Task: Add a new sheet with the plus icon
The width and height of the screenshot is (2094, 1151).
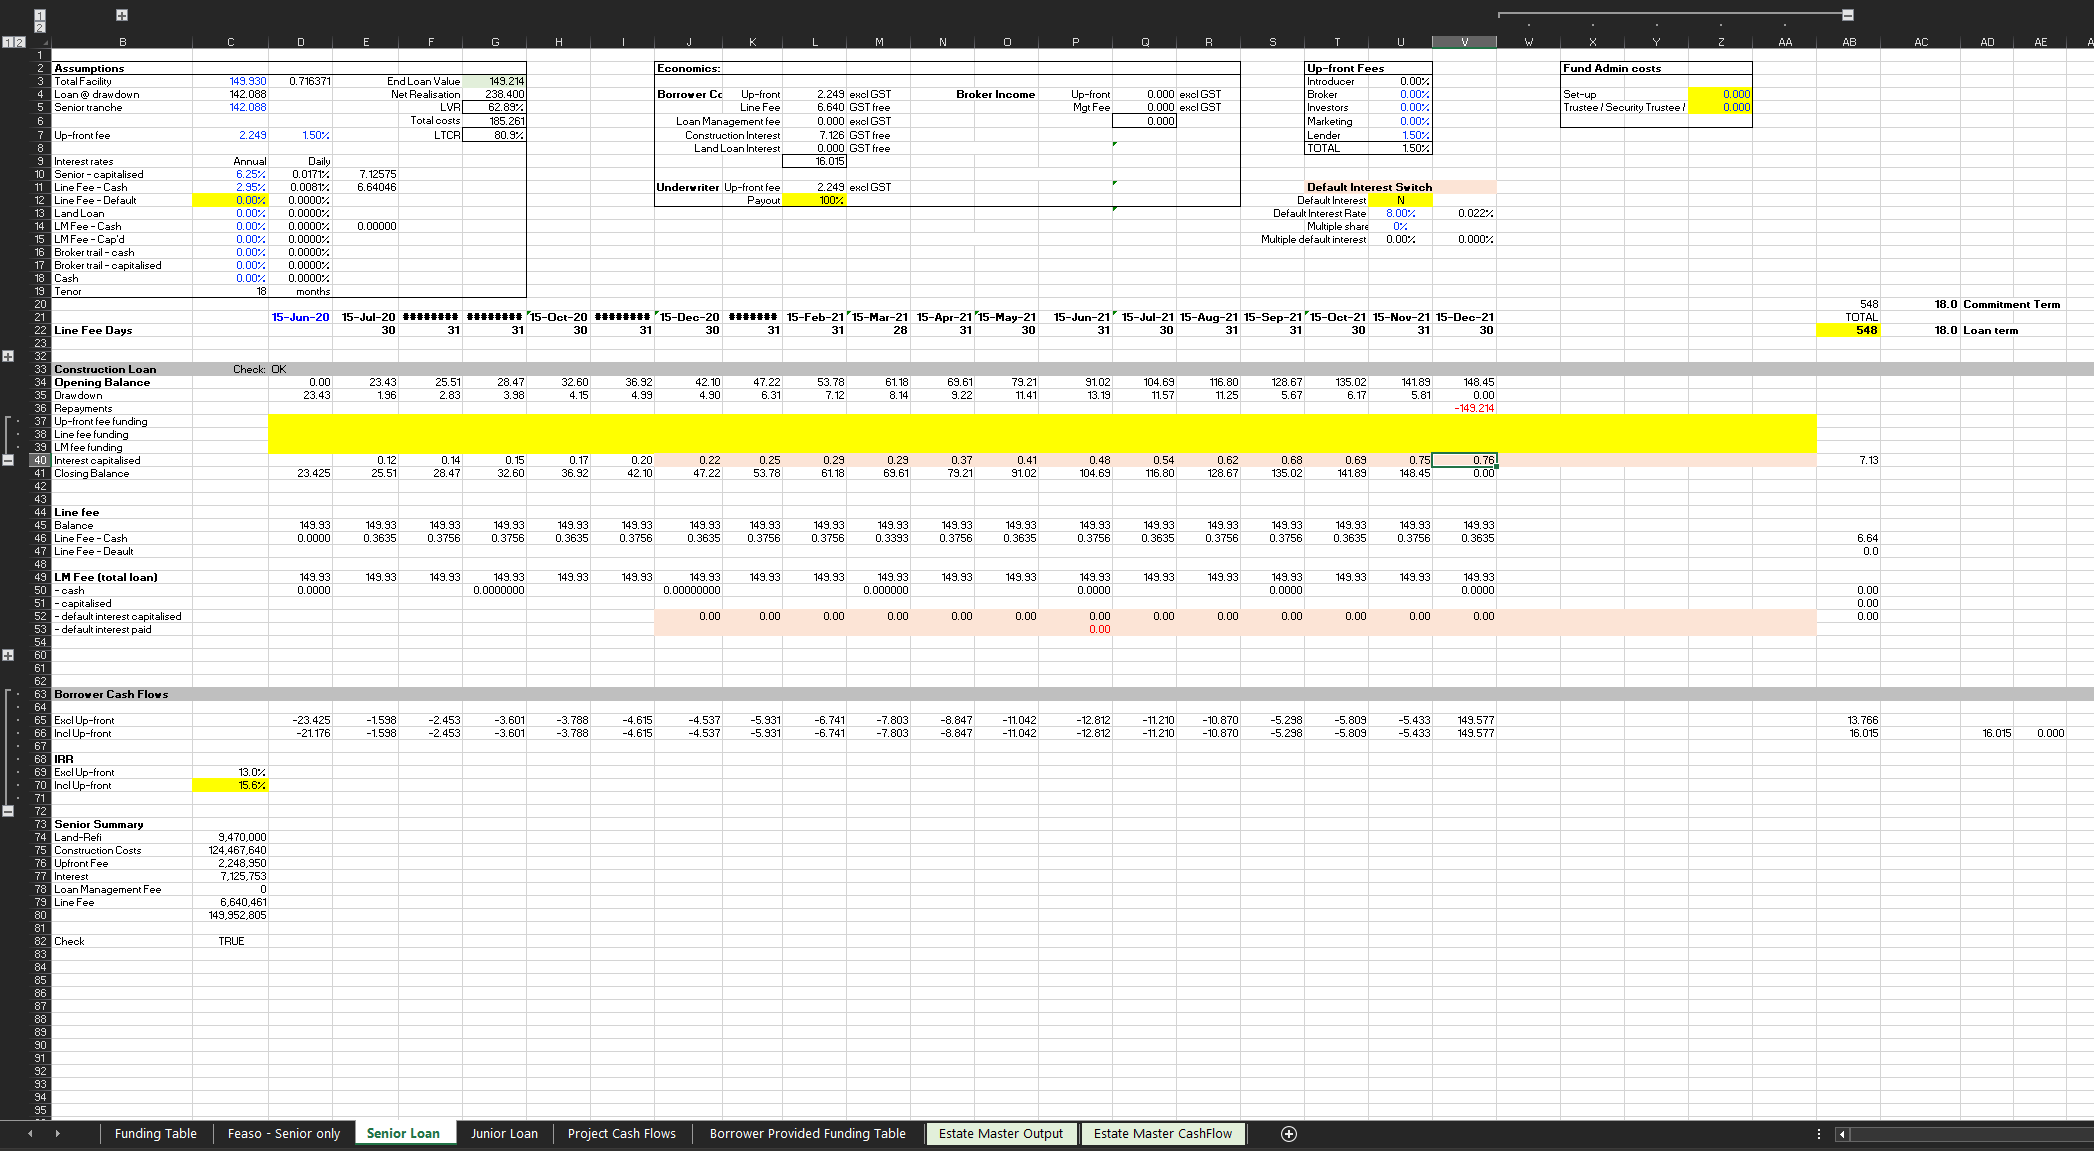Action: coord(1289,1133)
